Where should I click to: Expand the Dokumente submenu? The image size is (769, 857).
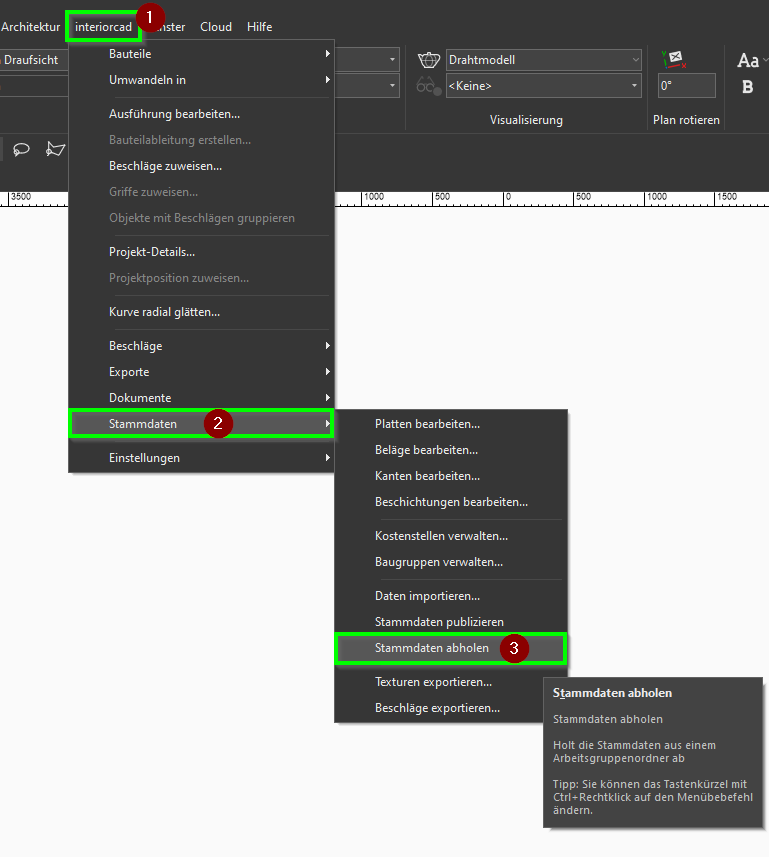201,398
